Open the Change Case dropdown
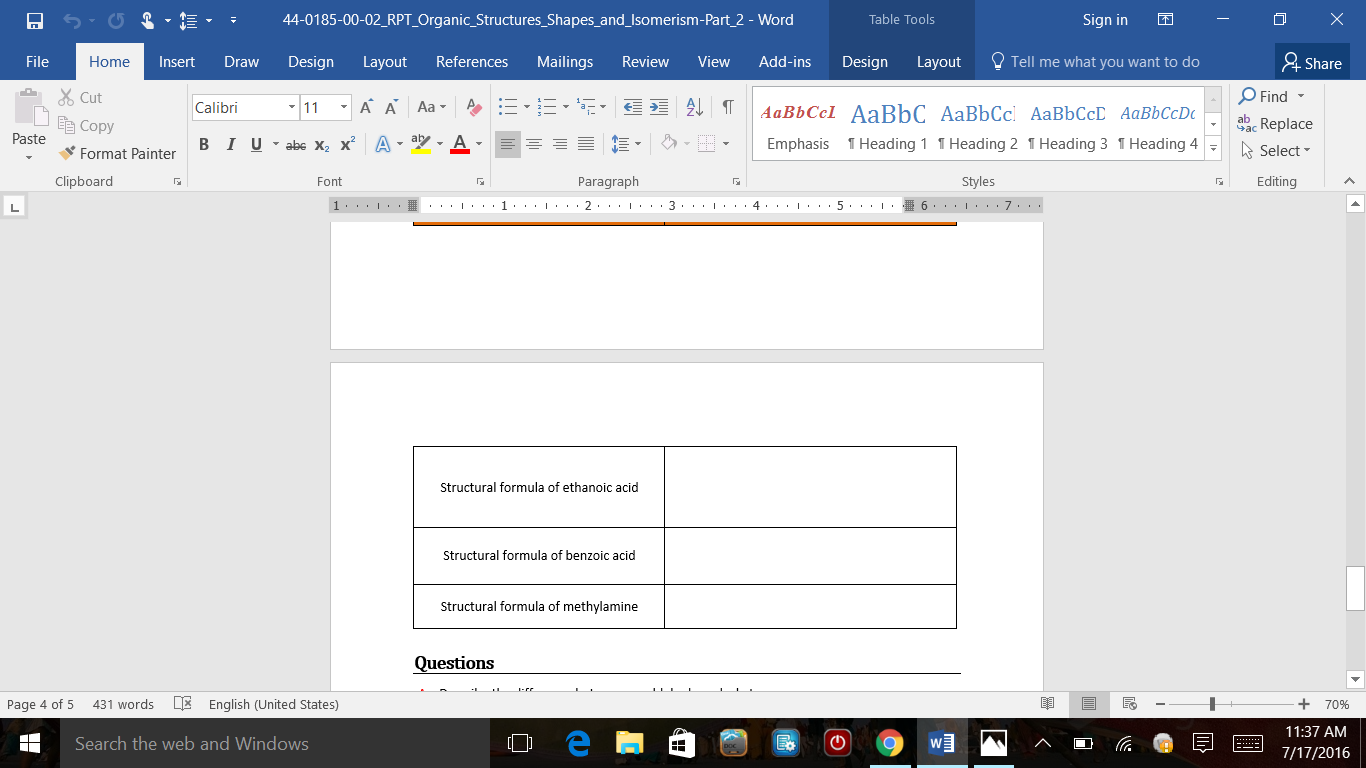Image resolution: width=1366 pixels, height=768 pixels. (432, 107)
